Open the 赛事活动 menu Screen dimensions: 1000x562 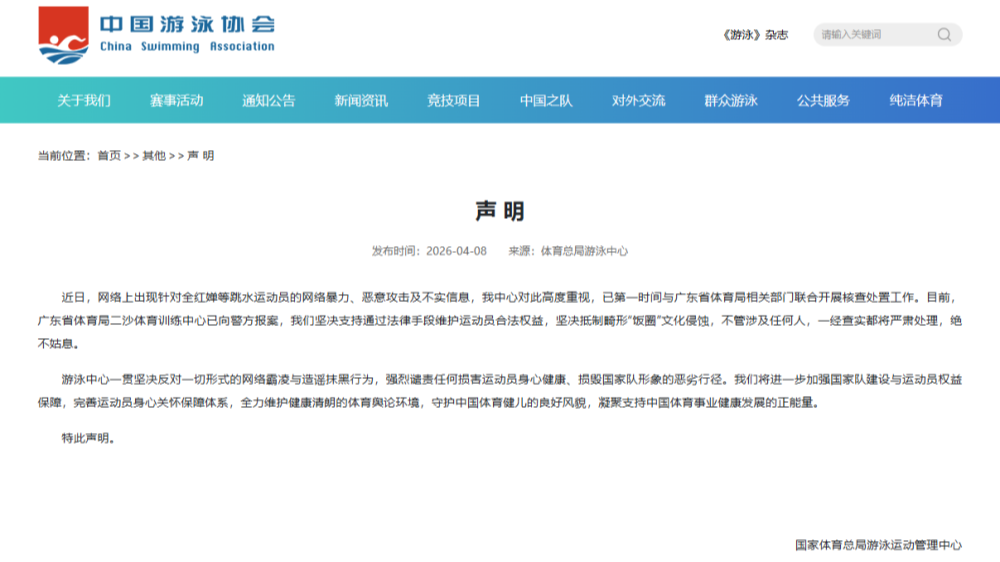pyautogui.click(x=177, y=100)
